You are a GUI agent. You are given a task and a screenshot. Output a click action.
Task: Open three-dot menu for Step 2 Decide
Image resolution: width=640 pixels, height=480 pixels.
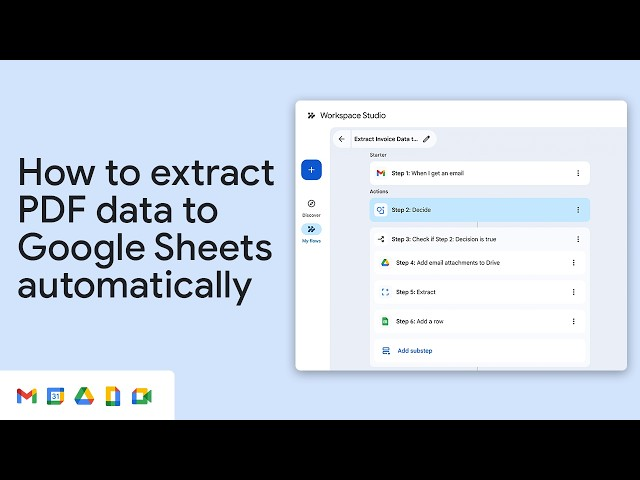(577, 210)
